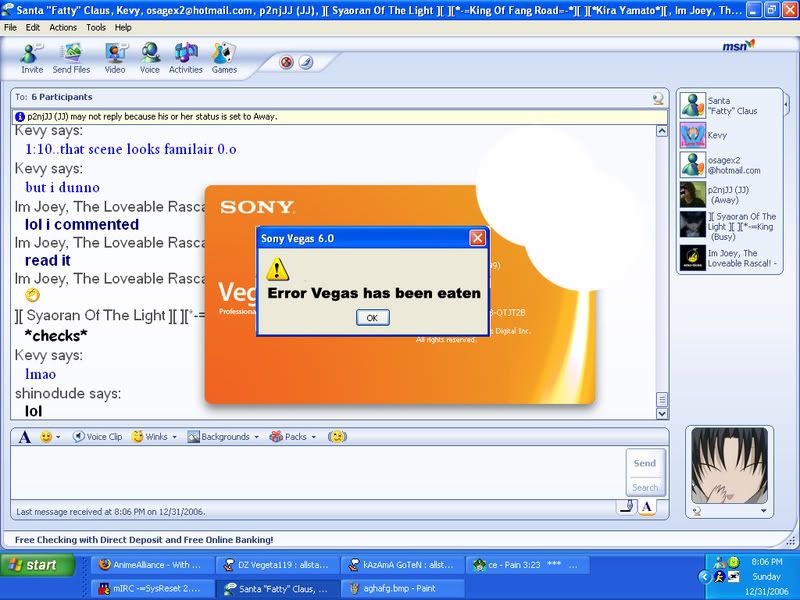800x600 pixels.
Task: Click the Send message button
Action: (644, 463)
